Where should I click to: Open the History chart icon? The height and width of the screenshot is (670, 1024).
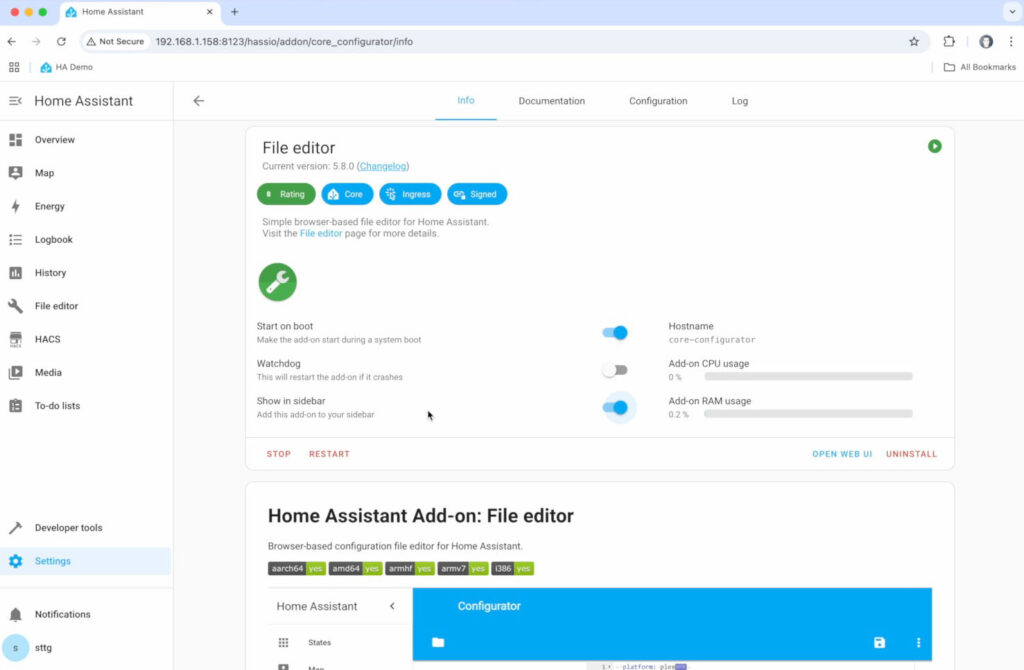pos(16,273)
